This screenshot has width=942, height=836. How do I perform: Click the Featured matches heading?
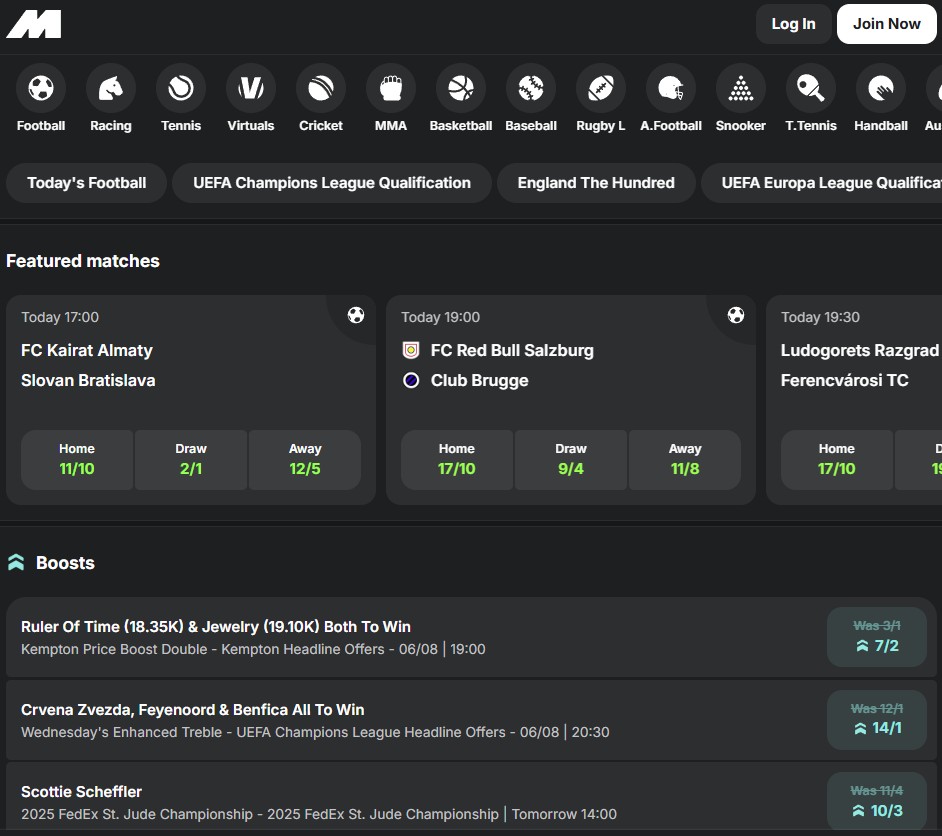(x=83, y=261)
